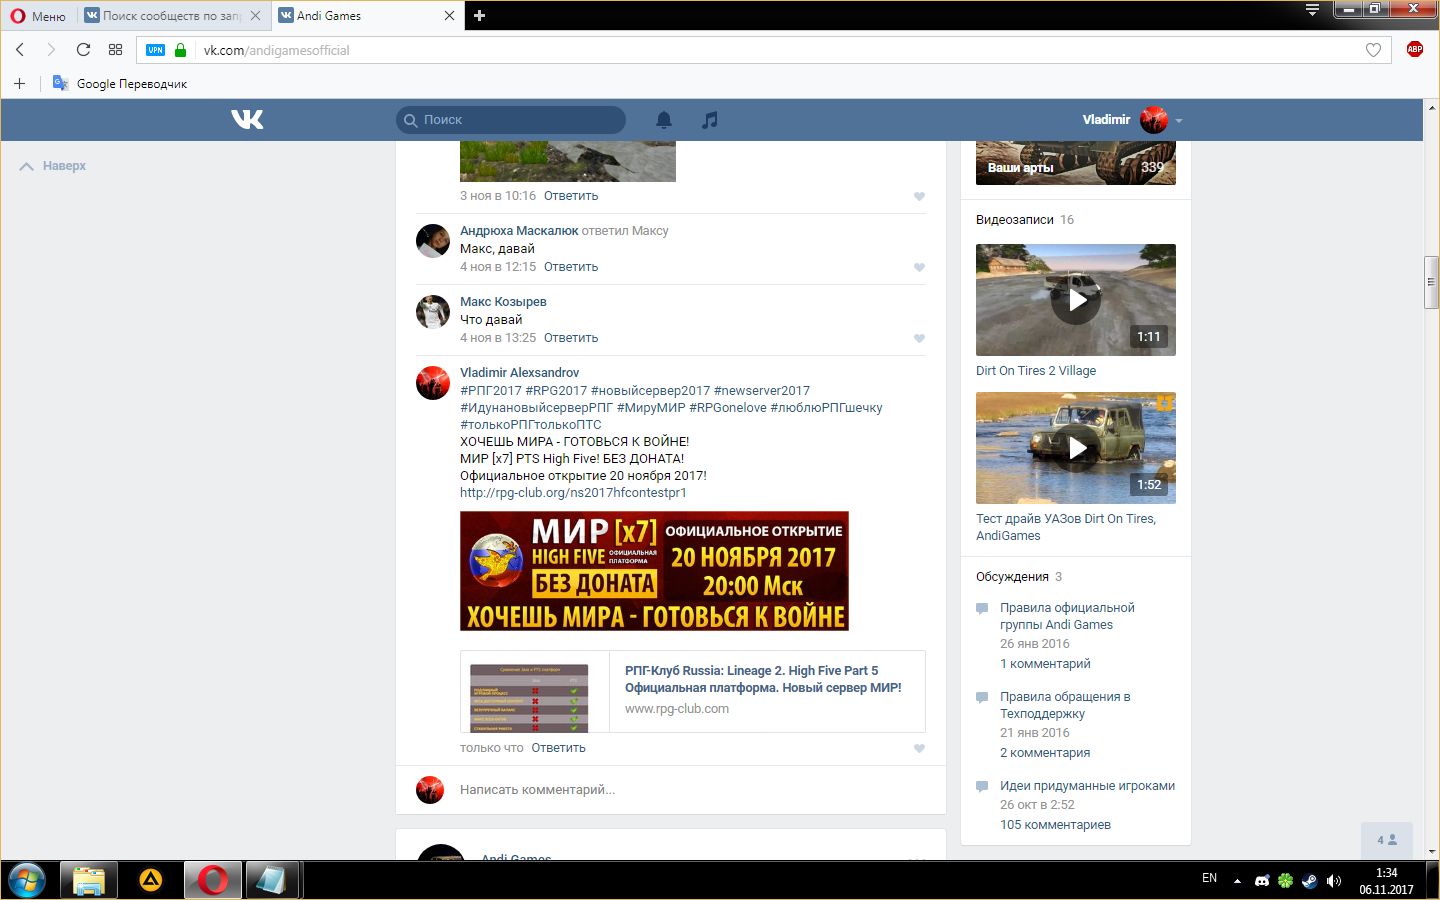The height and width of the screenshot is (900, 1440).
Task: Open Vladimir profile dropdown arrow in header
Action: click(1179, 120)
